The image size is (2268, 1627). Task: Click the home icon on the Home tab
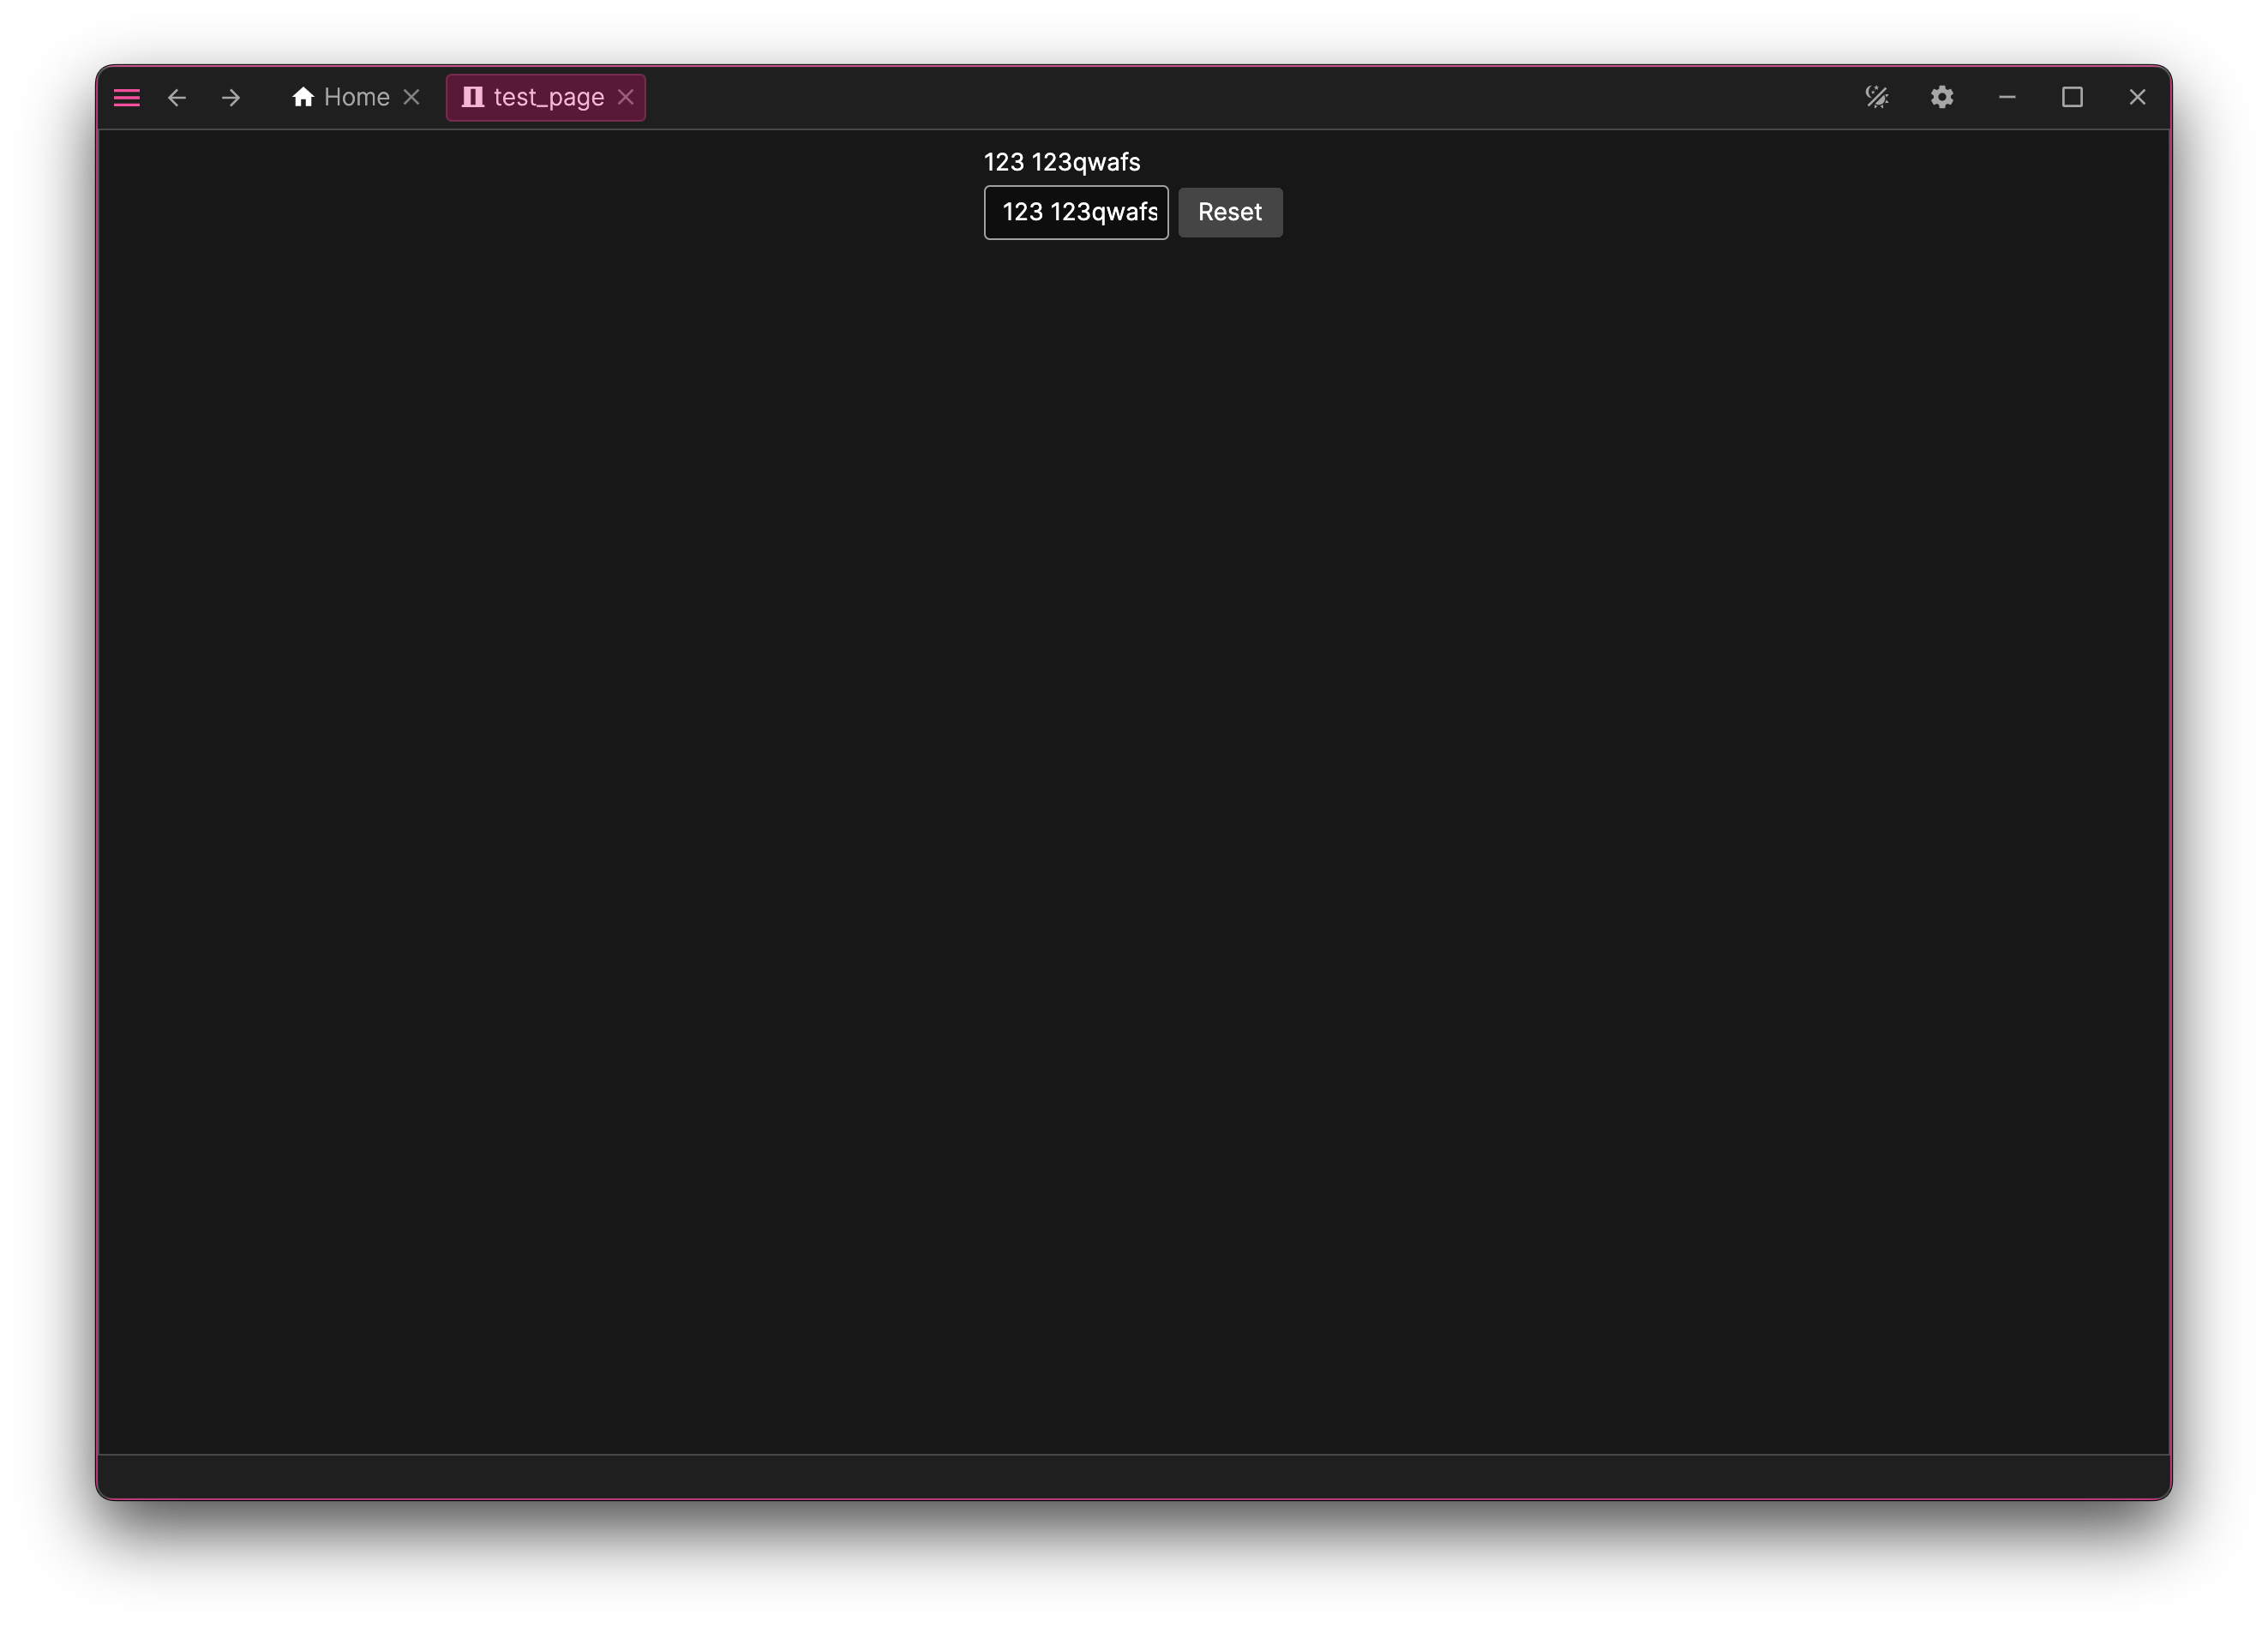click(304, 96)
